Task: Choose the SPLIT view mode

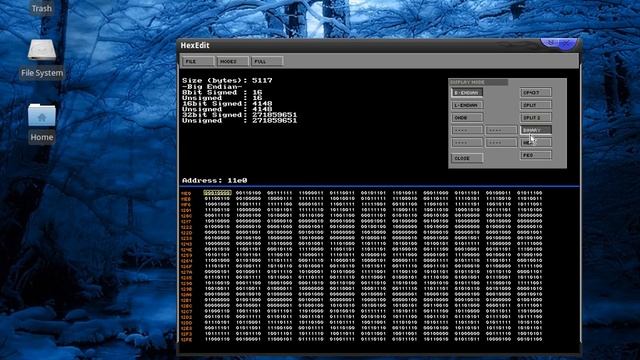Action: 536,105
